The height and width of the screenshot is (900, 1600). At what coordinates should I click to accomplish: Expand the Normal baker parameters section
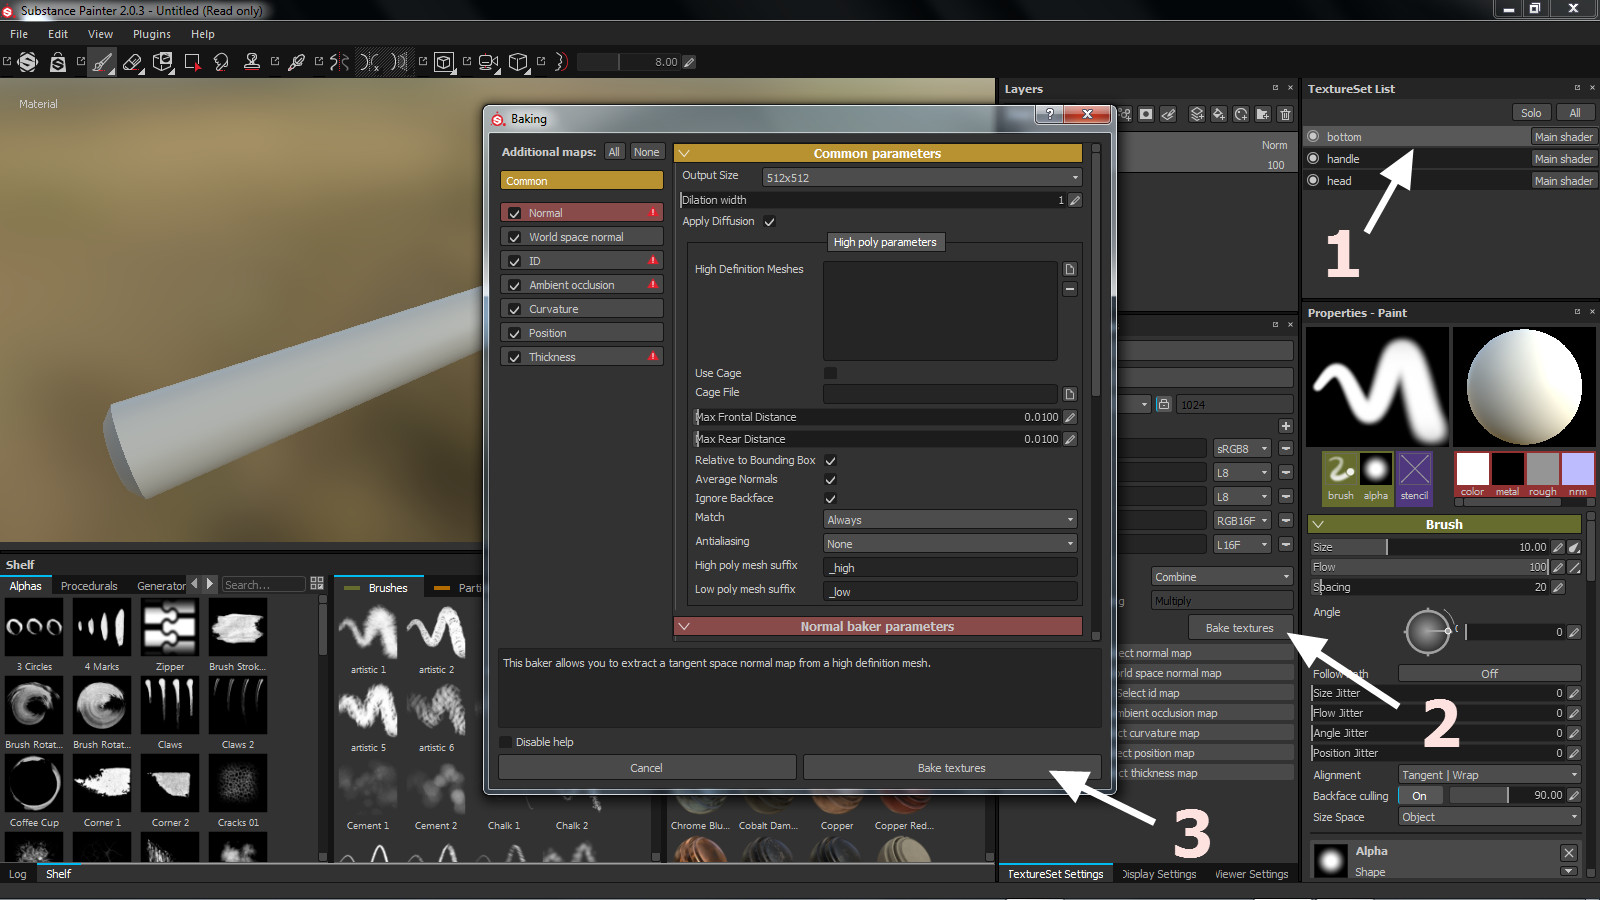tap(877, 627)
